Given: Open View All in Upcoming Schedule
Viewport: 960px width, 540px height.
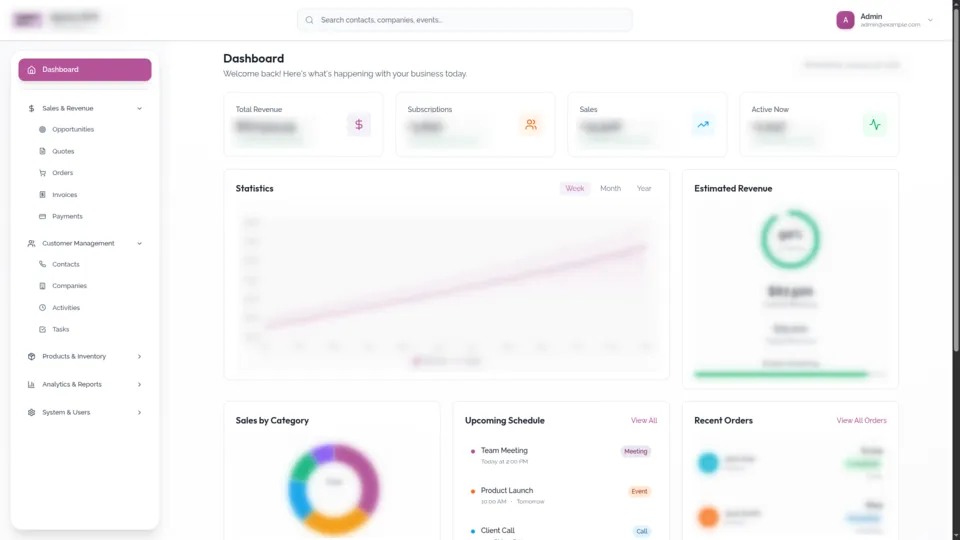Looking at the screenshot, I should click(x=643, y=421).
